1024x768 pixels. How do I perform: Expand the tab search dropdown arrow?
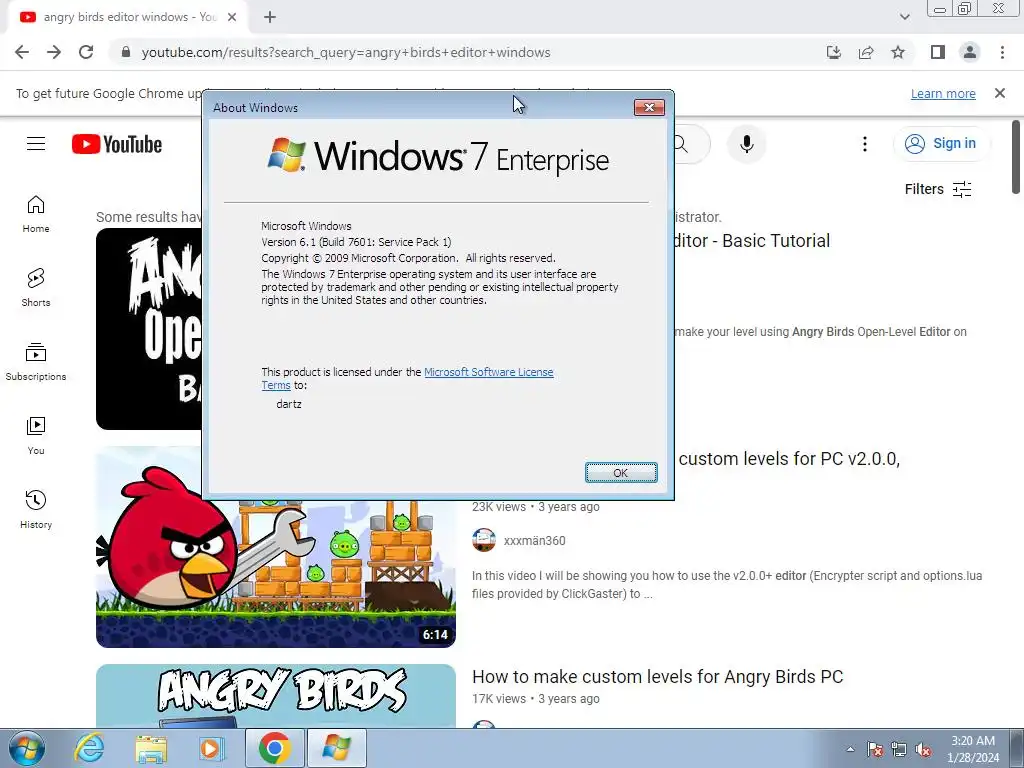[x=904, y=17]
